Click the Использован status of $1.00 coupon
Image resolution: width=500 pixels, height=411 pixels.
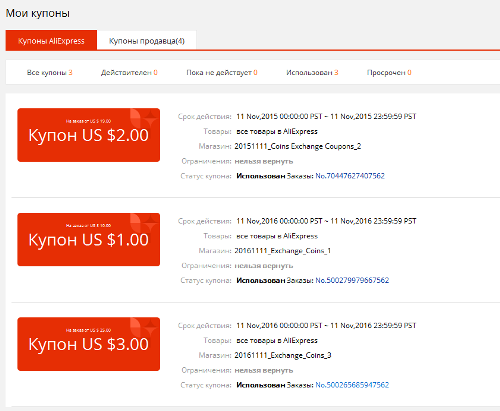click(261, 280)
